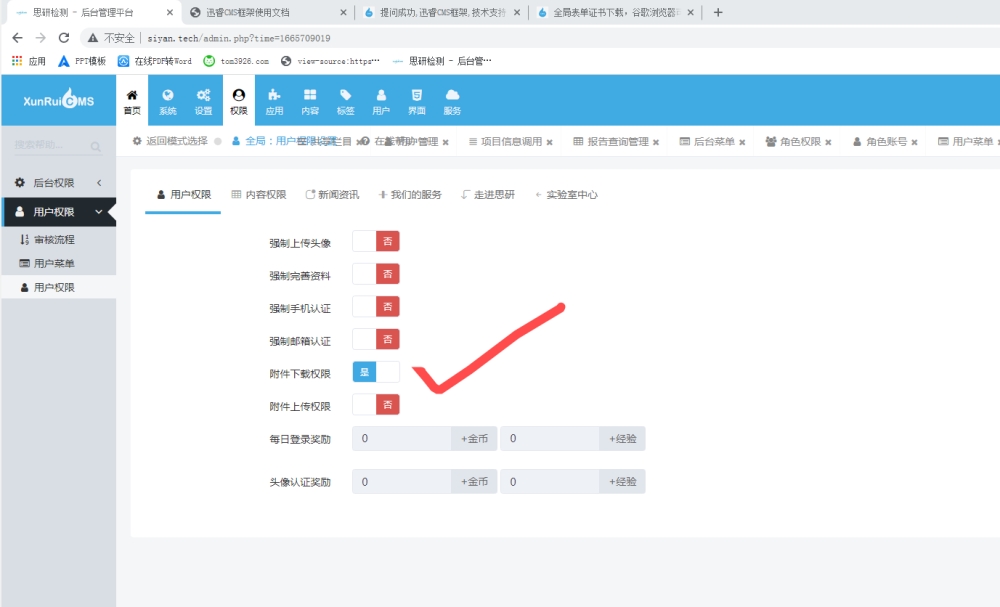Open 用户菜单 in the sidebar
The image size is (1000, 607).
click(59, 263)
